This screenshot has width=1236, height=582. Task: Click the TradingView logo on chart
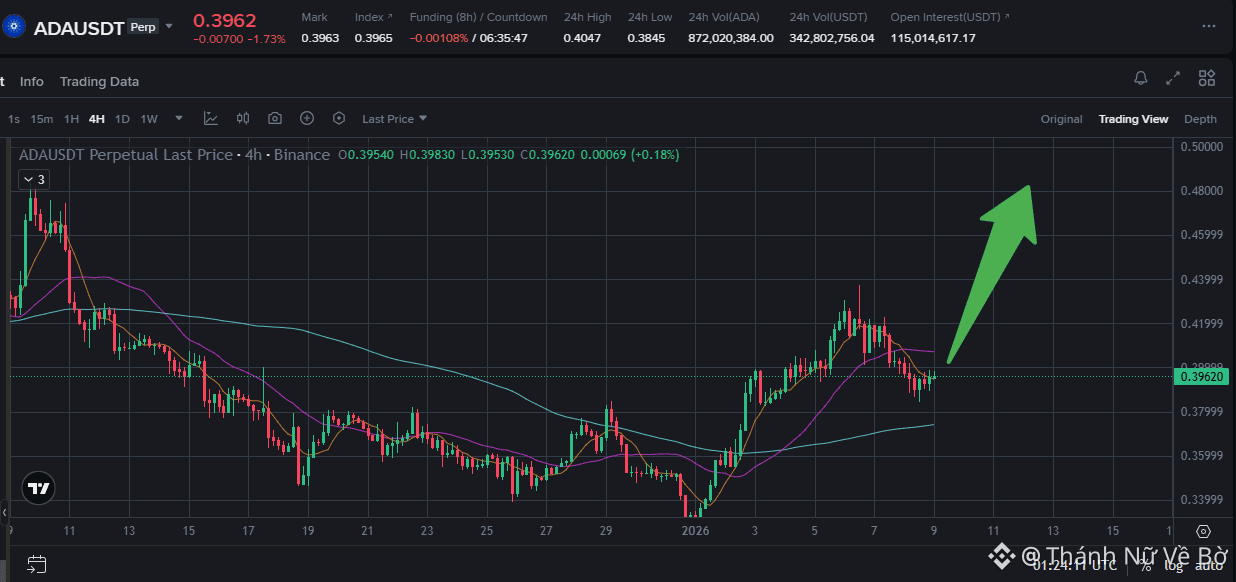pyautogui.click(x=38, y=488)
